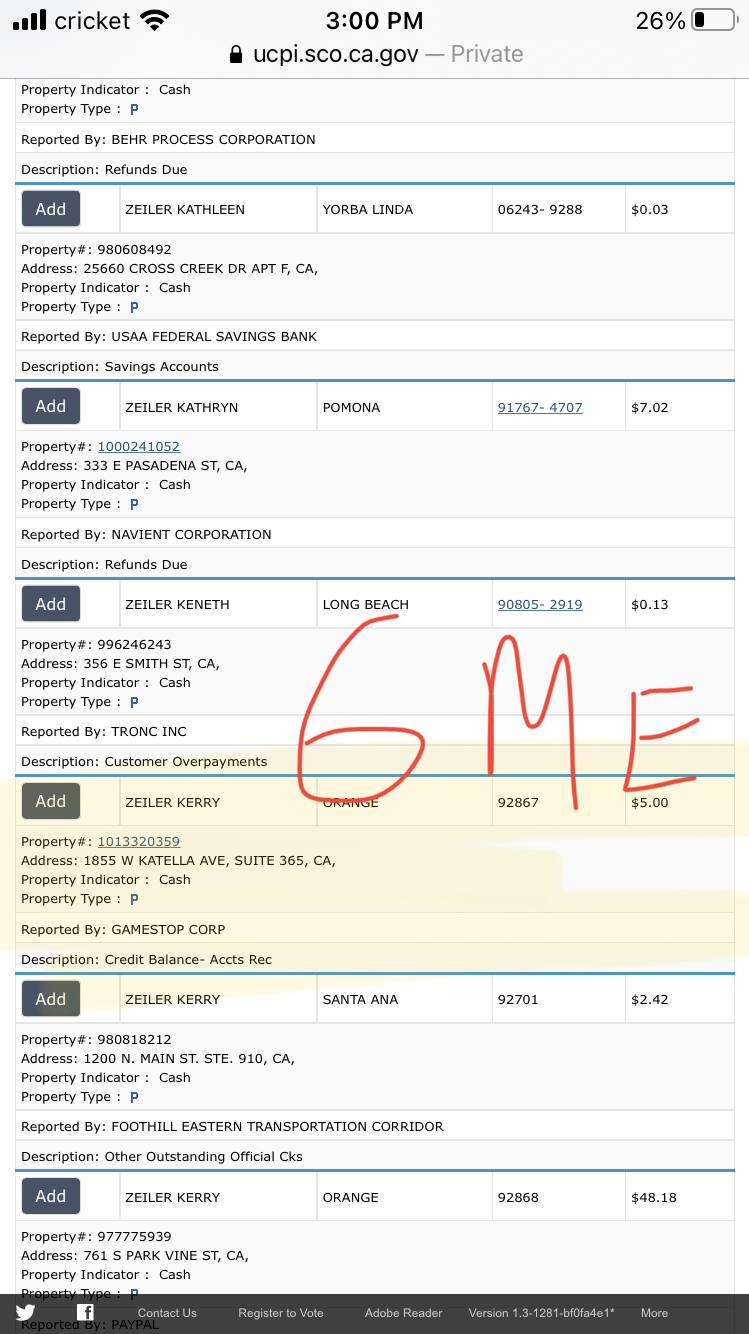Screen dimensions: 749x1334
Task: Open Property Type P for property 1000241052
Action: click(x=134, y=504)
